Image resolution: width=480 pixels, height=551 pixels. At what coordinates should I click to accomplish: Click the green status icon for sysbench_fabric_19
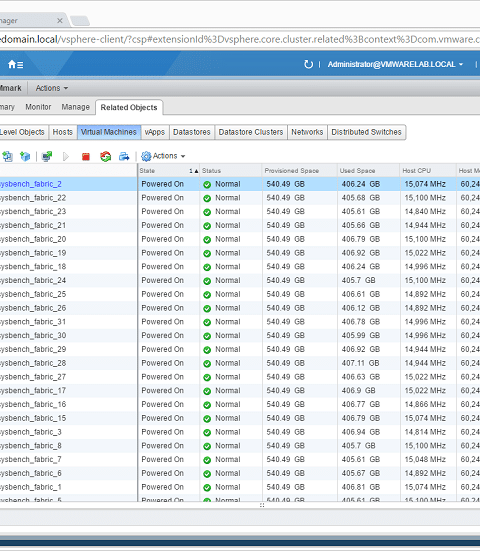coord(207,253)
